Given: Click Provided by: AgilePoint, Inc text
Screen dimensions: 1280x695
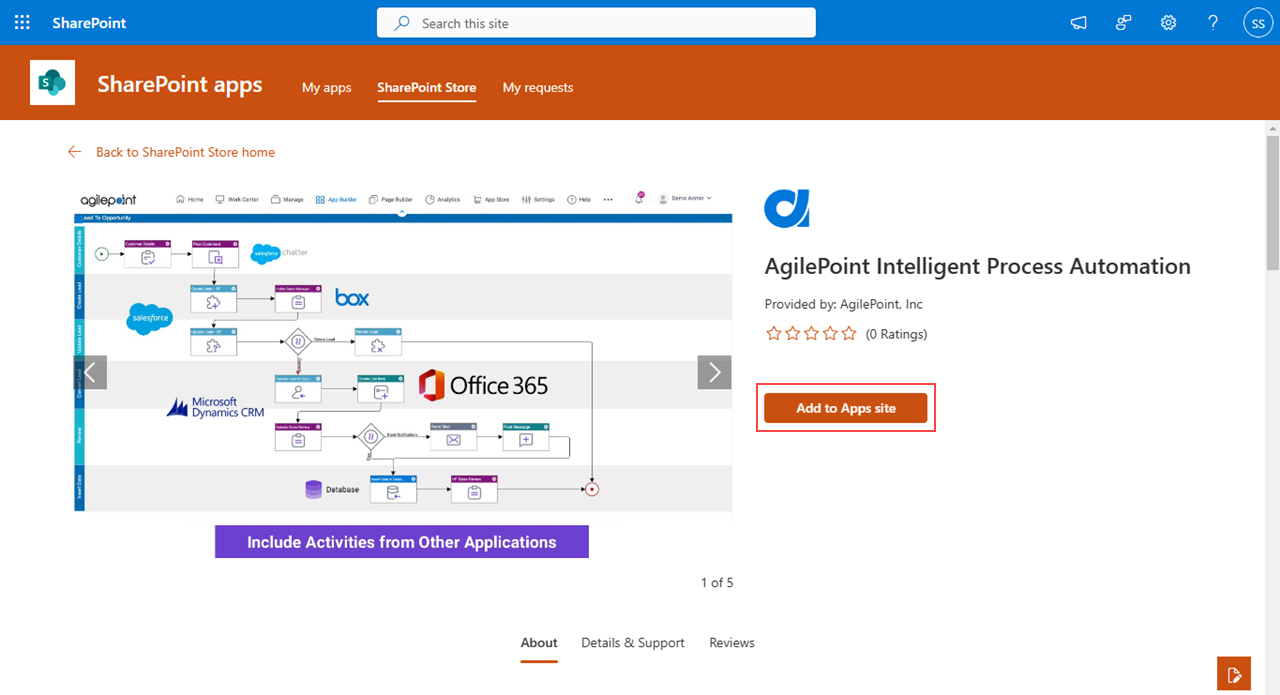Looking at the screenshot, I should pyautogui.click(x=844, y=304).
